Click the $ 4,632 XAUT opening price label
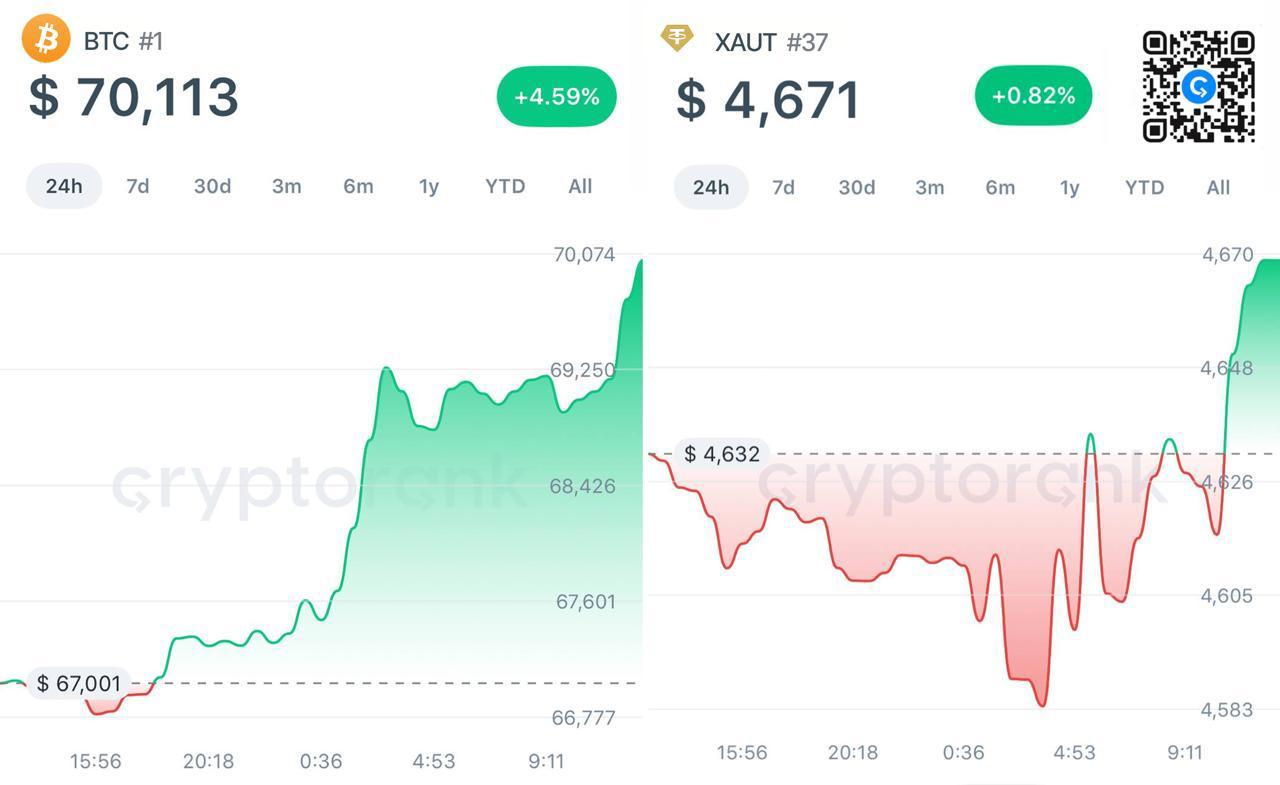This screenshot has height=785, width=1280. [x=722, y=454]
